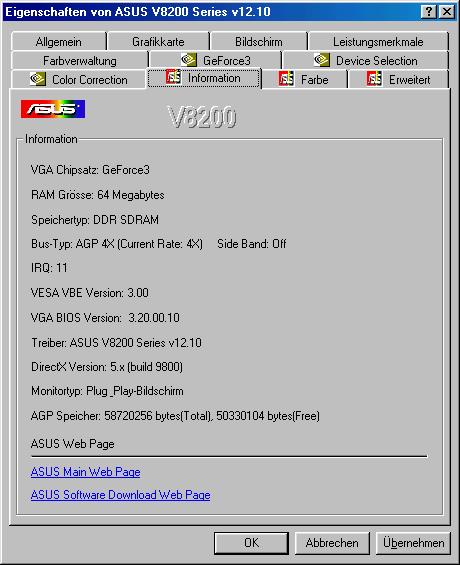460x565 pixels.
Task: Click the rainbow ASUS logo
Action: [53, 109]
